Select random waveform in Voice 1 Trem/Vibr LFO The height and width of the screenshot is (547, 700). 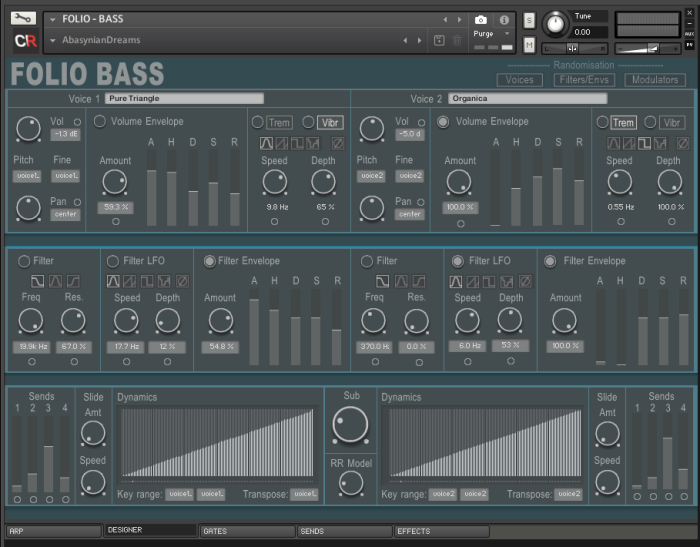(312, 143)
